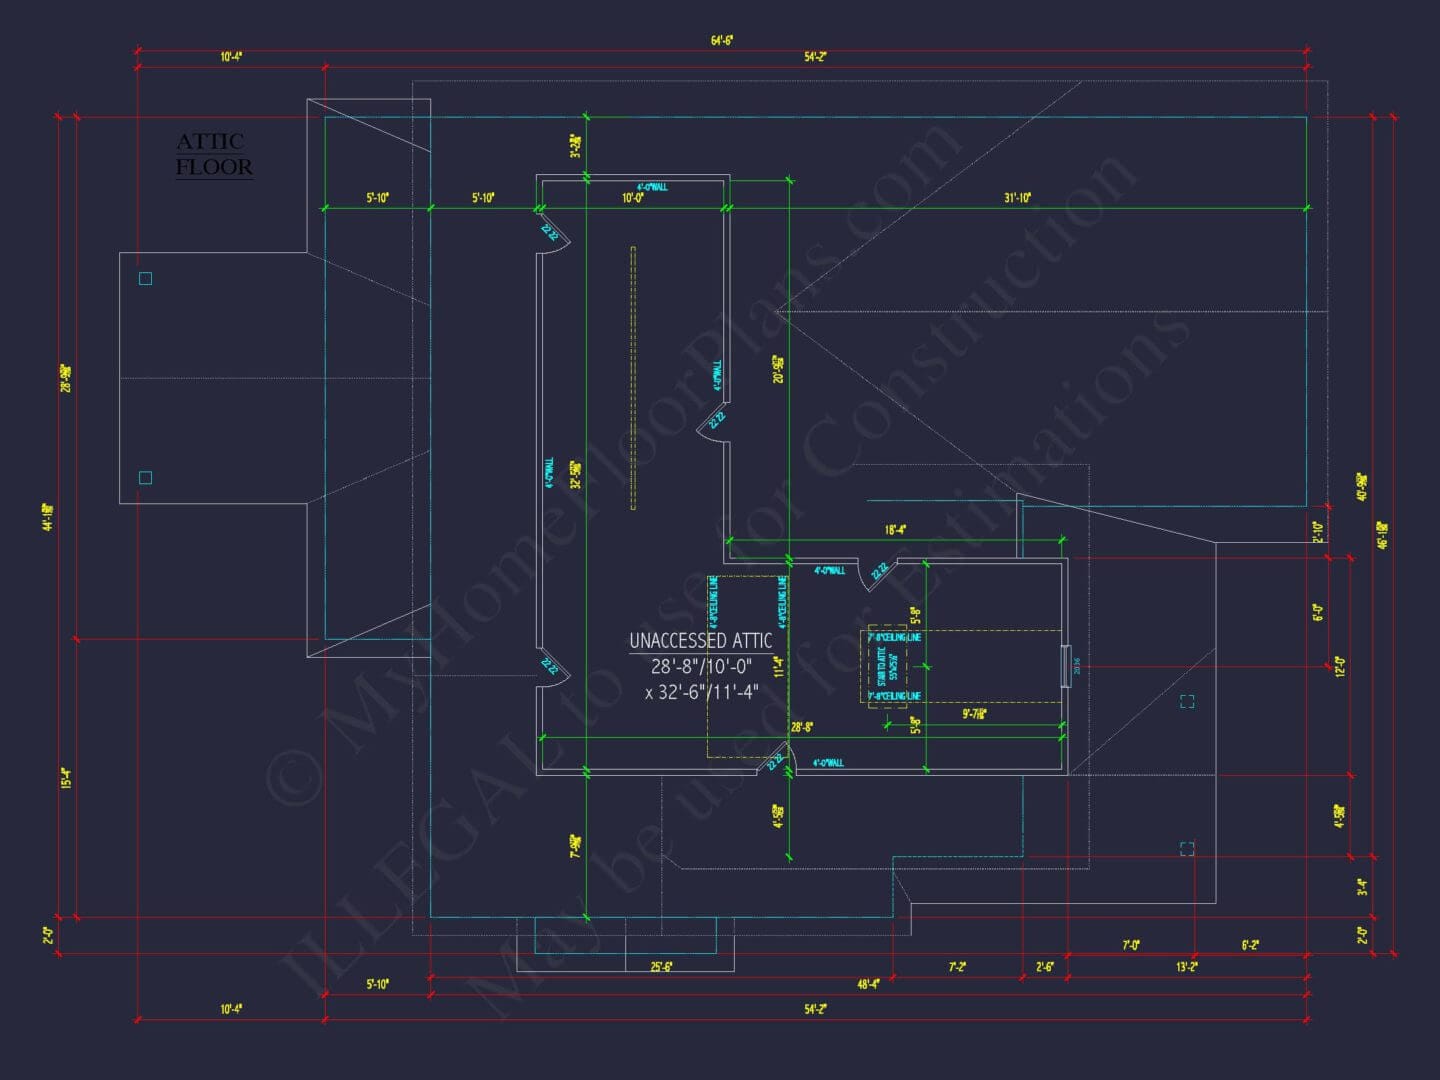
Task: Click the 7'-0" dimension text
Action: (x=1131, y=945)
